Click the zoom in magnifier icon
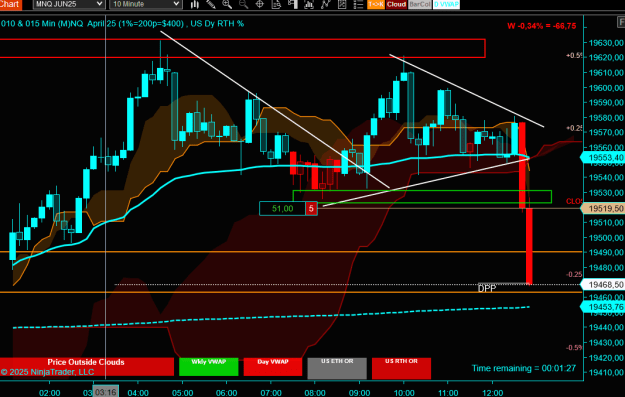 coord(227,4)
